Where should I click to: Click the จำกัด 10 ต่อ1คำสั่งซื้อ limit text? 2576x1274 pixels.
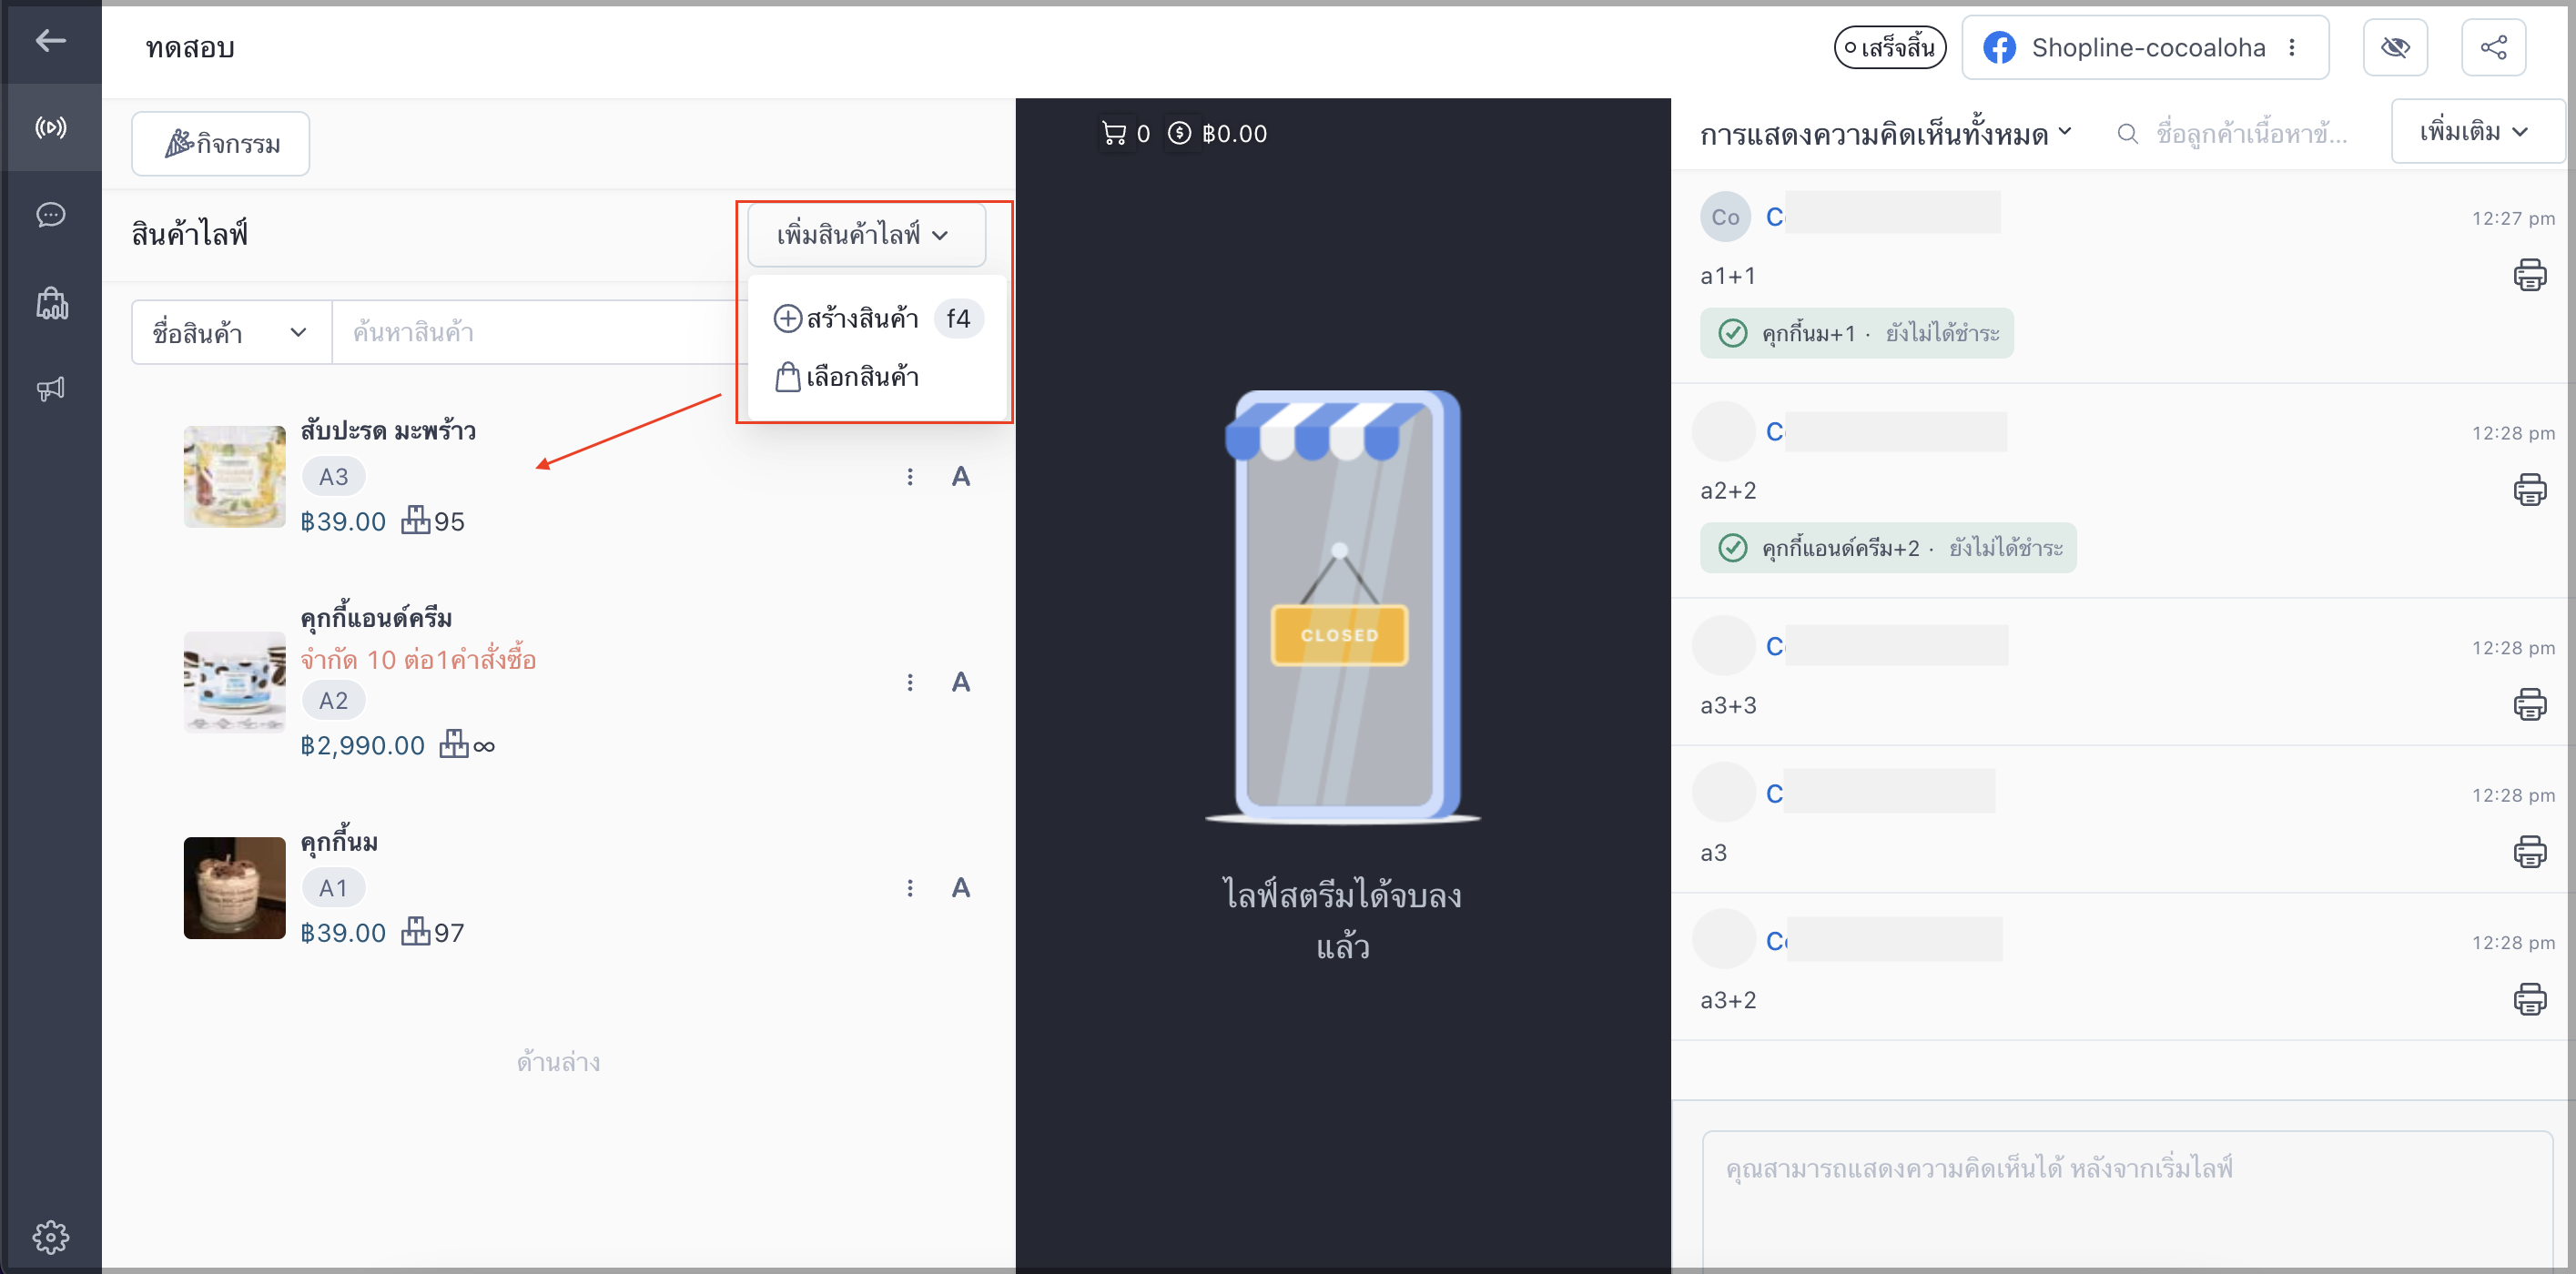coord(418,659)
